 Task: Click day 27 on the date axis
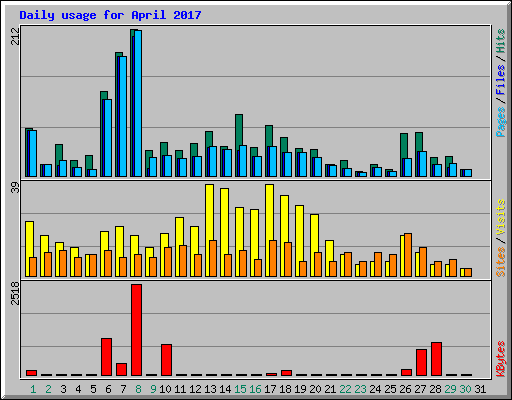point(420,389)
